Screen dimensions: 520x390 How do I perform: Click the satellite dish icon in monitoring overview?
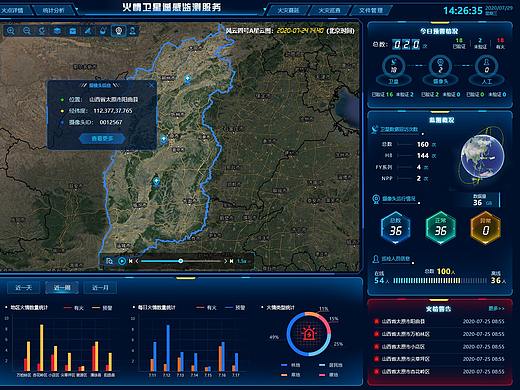pyautogui.click(x=375, y=129)
